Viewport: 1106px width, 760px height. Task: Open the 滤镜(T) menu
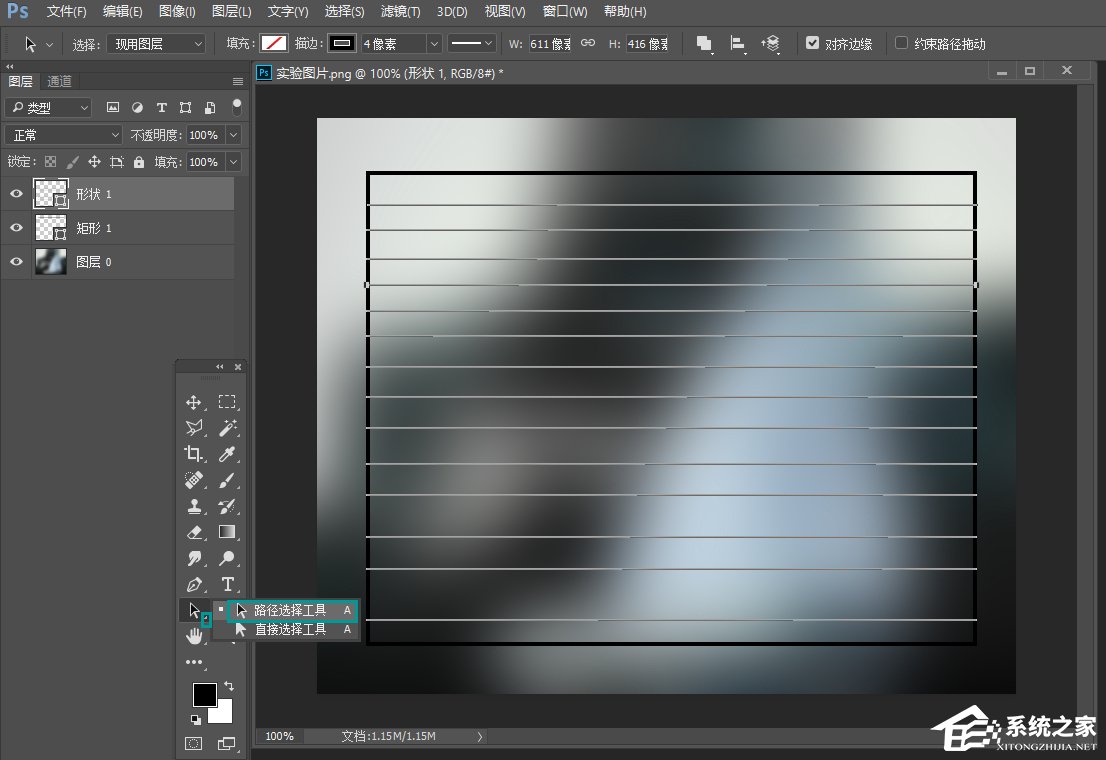[x=400, y=12]
